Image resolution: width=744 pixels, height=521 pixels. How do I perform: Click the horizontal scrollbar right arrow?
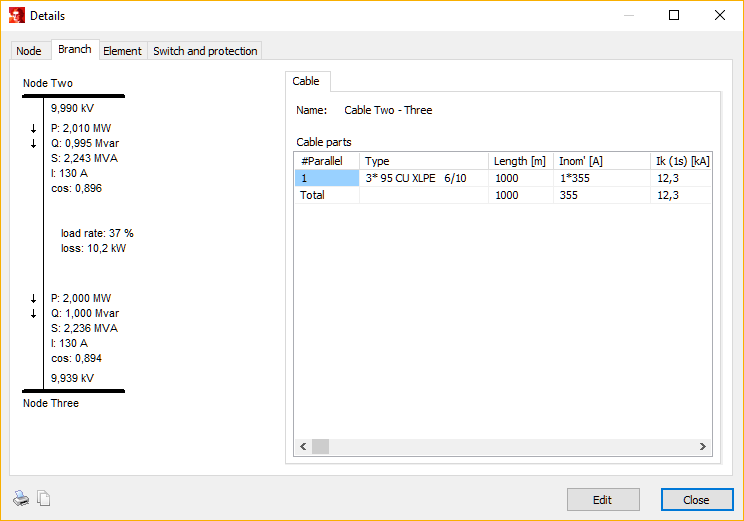click(x=703, y=447)
